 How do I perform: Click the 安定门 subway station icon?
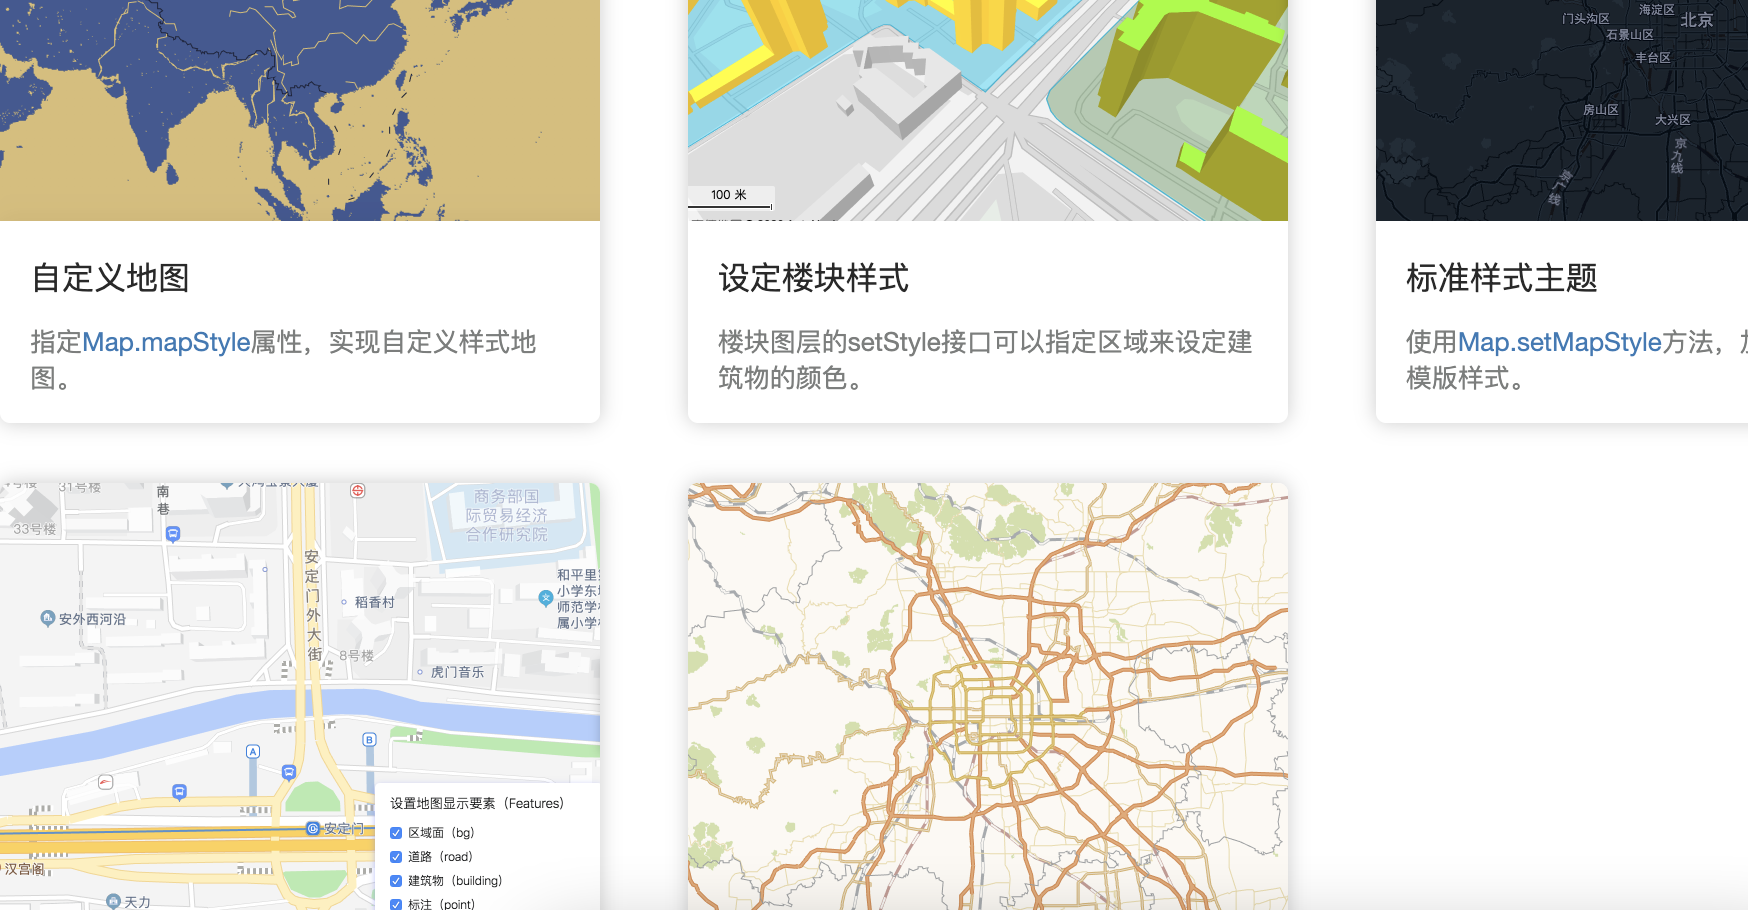(313, 828)
